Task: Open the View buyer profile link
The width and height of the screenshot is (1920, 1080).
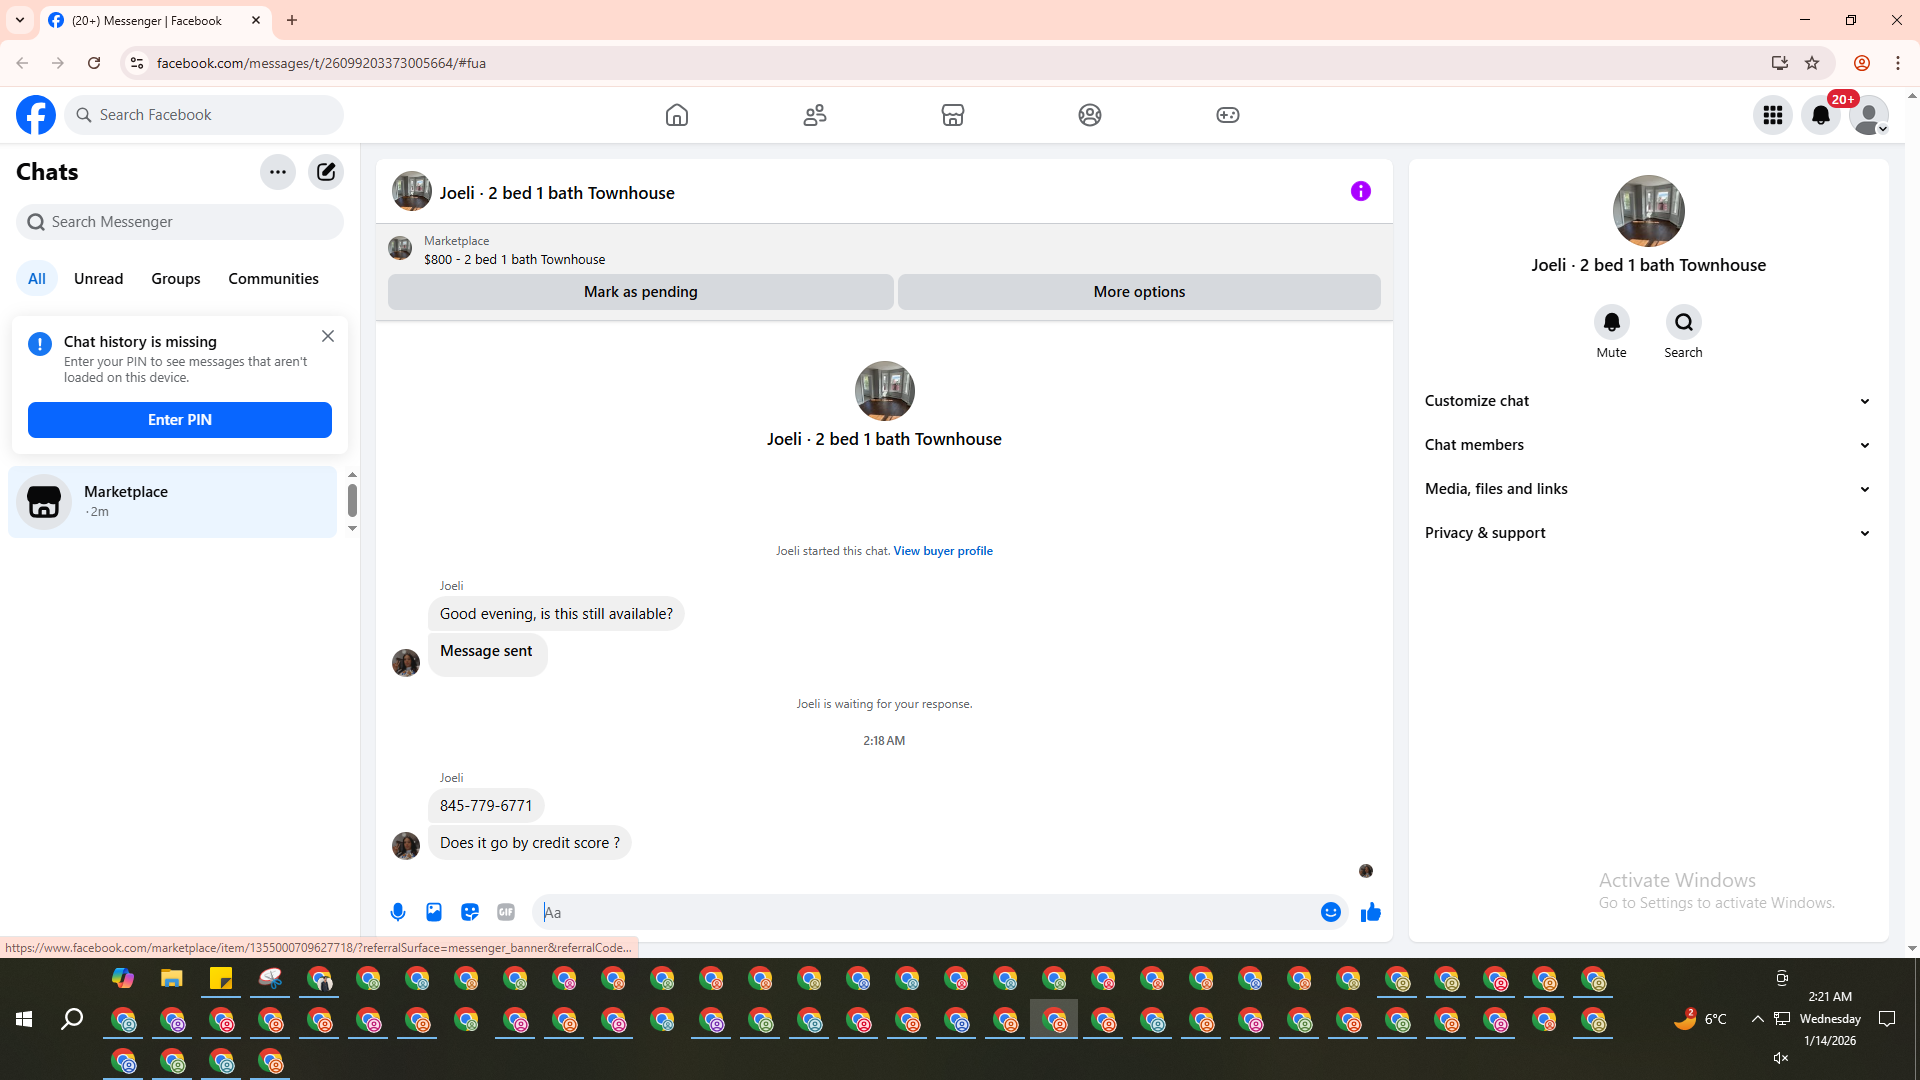Action: coord(942,551)
